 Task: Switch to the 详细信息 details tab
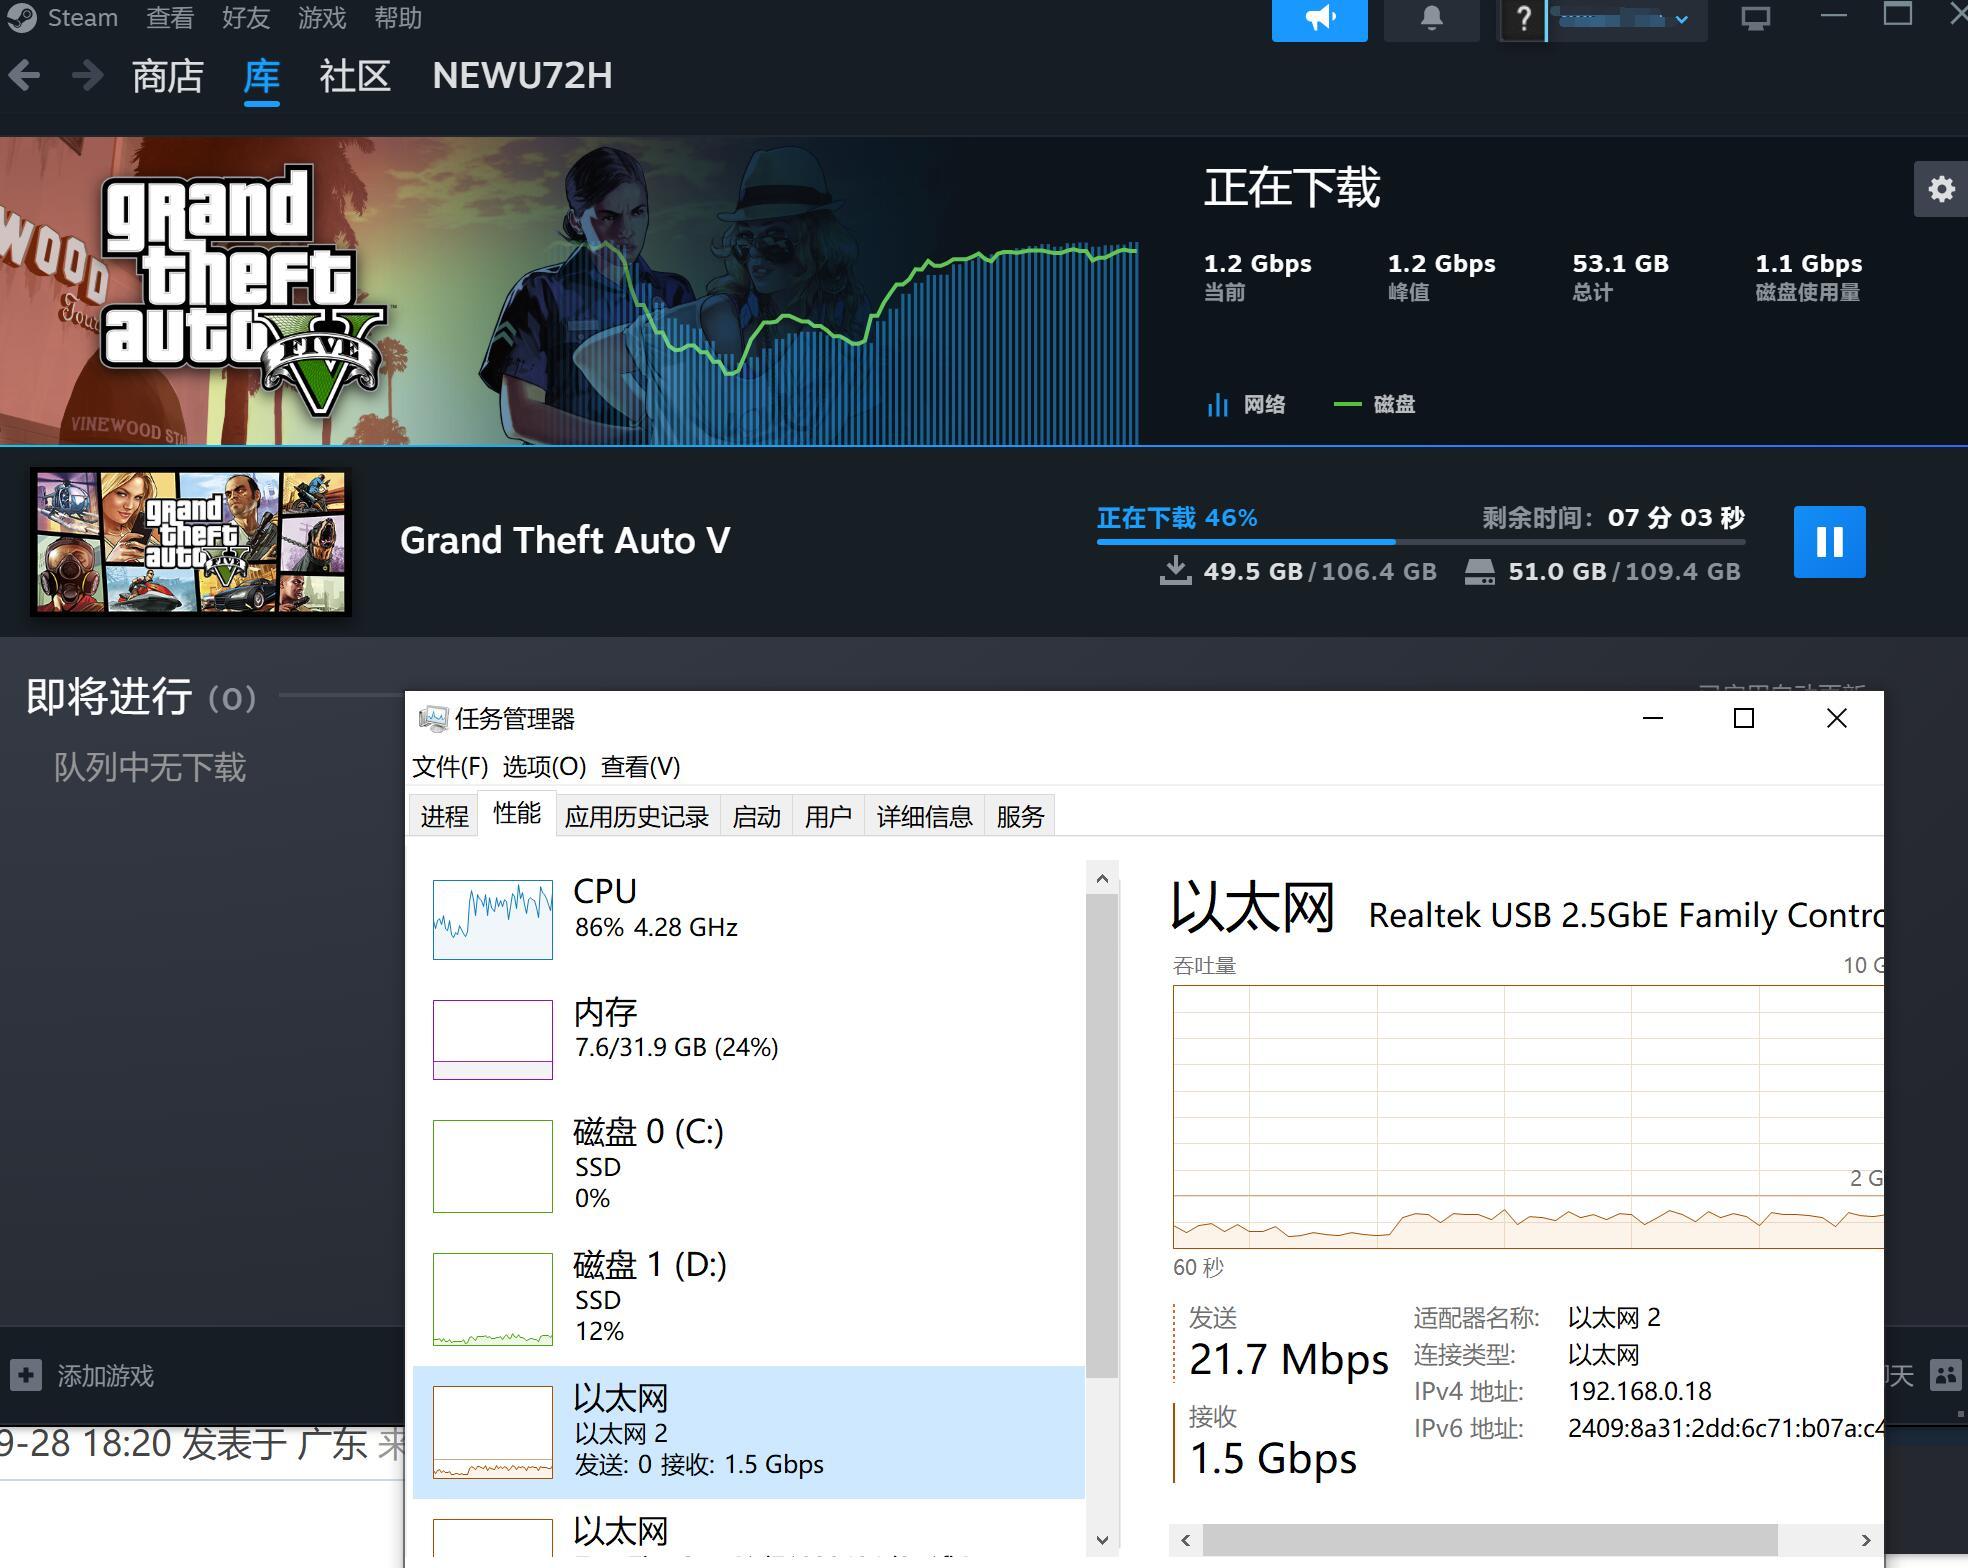click(x=924, y=816)
